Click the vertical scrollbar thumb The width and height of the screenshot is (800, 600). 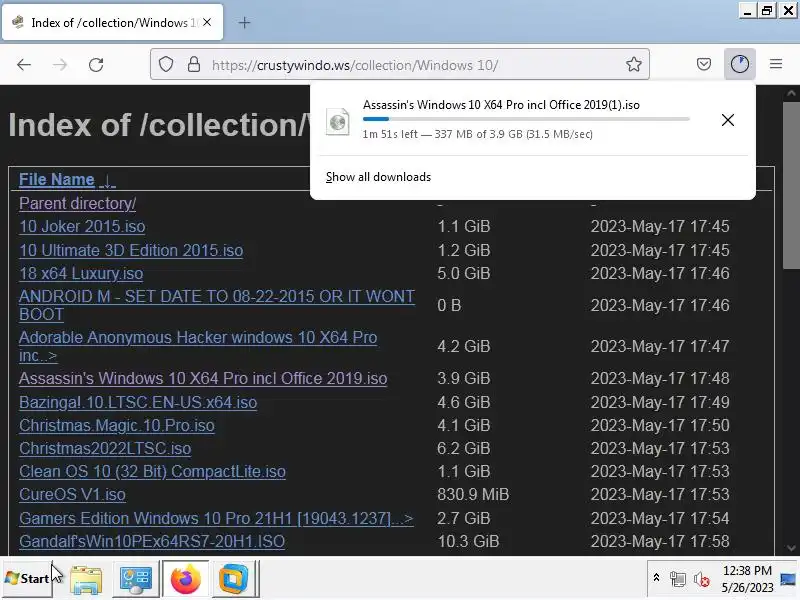tap(791, 185)
